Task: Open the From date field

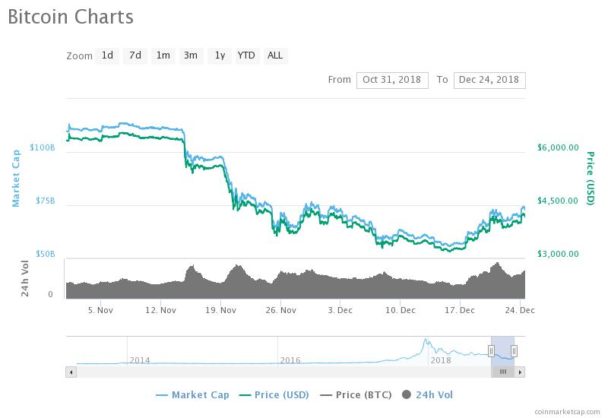Action: coord(392,80)
